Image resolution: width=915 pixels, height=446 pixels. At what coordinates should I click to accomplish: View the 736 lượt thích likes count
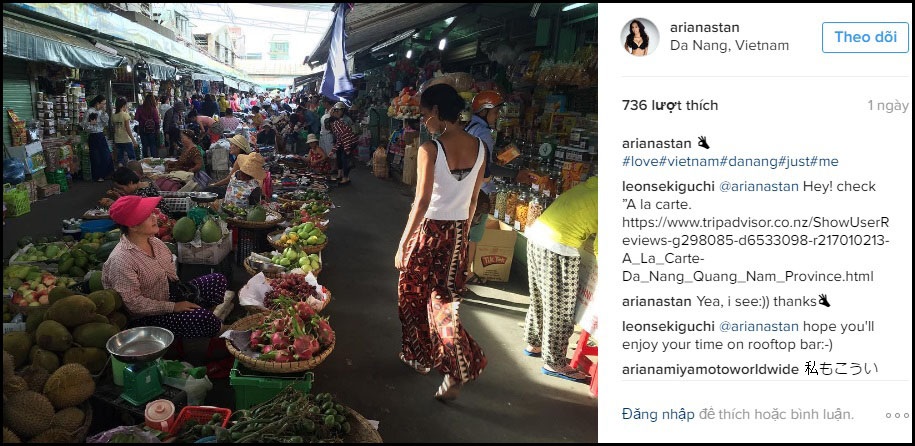[x=670, y=106]
